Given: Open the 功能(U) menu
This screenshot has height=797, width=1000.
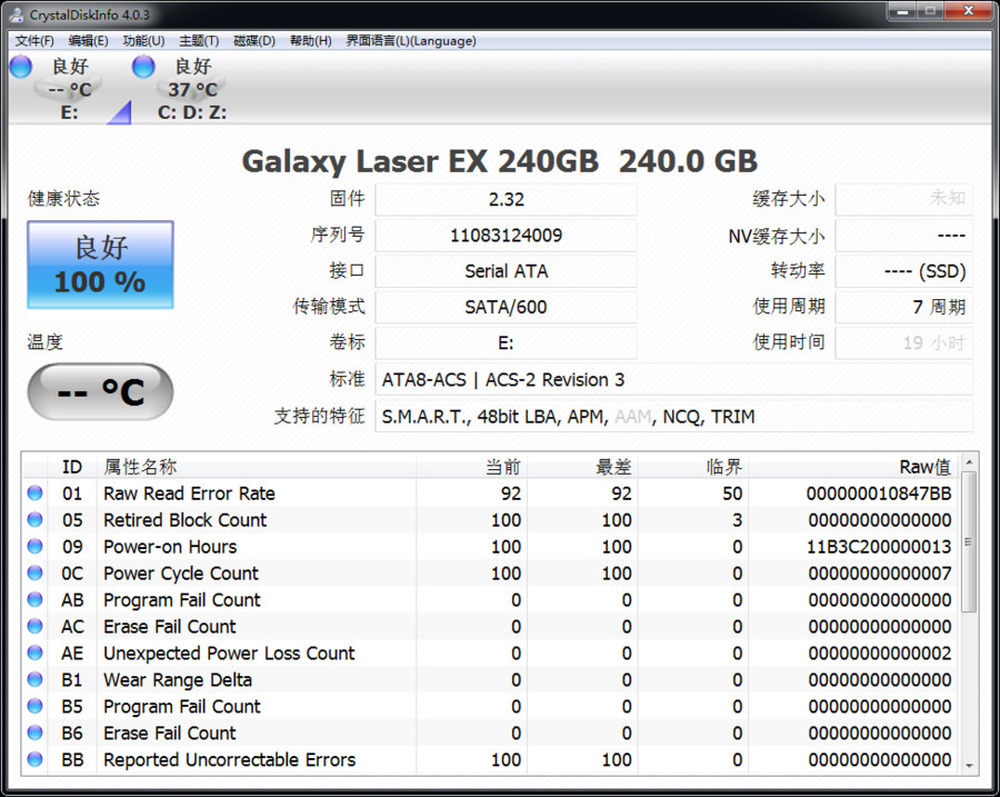Looking at the screenshot, I should coord(143,41).
